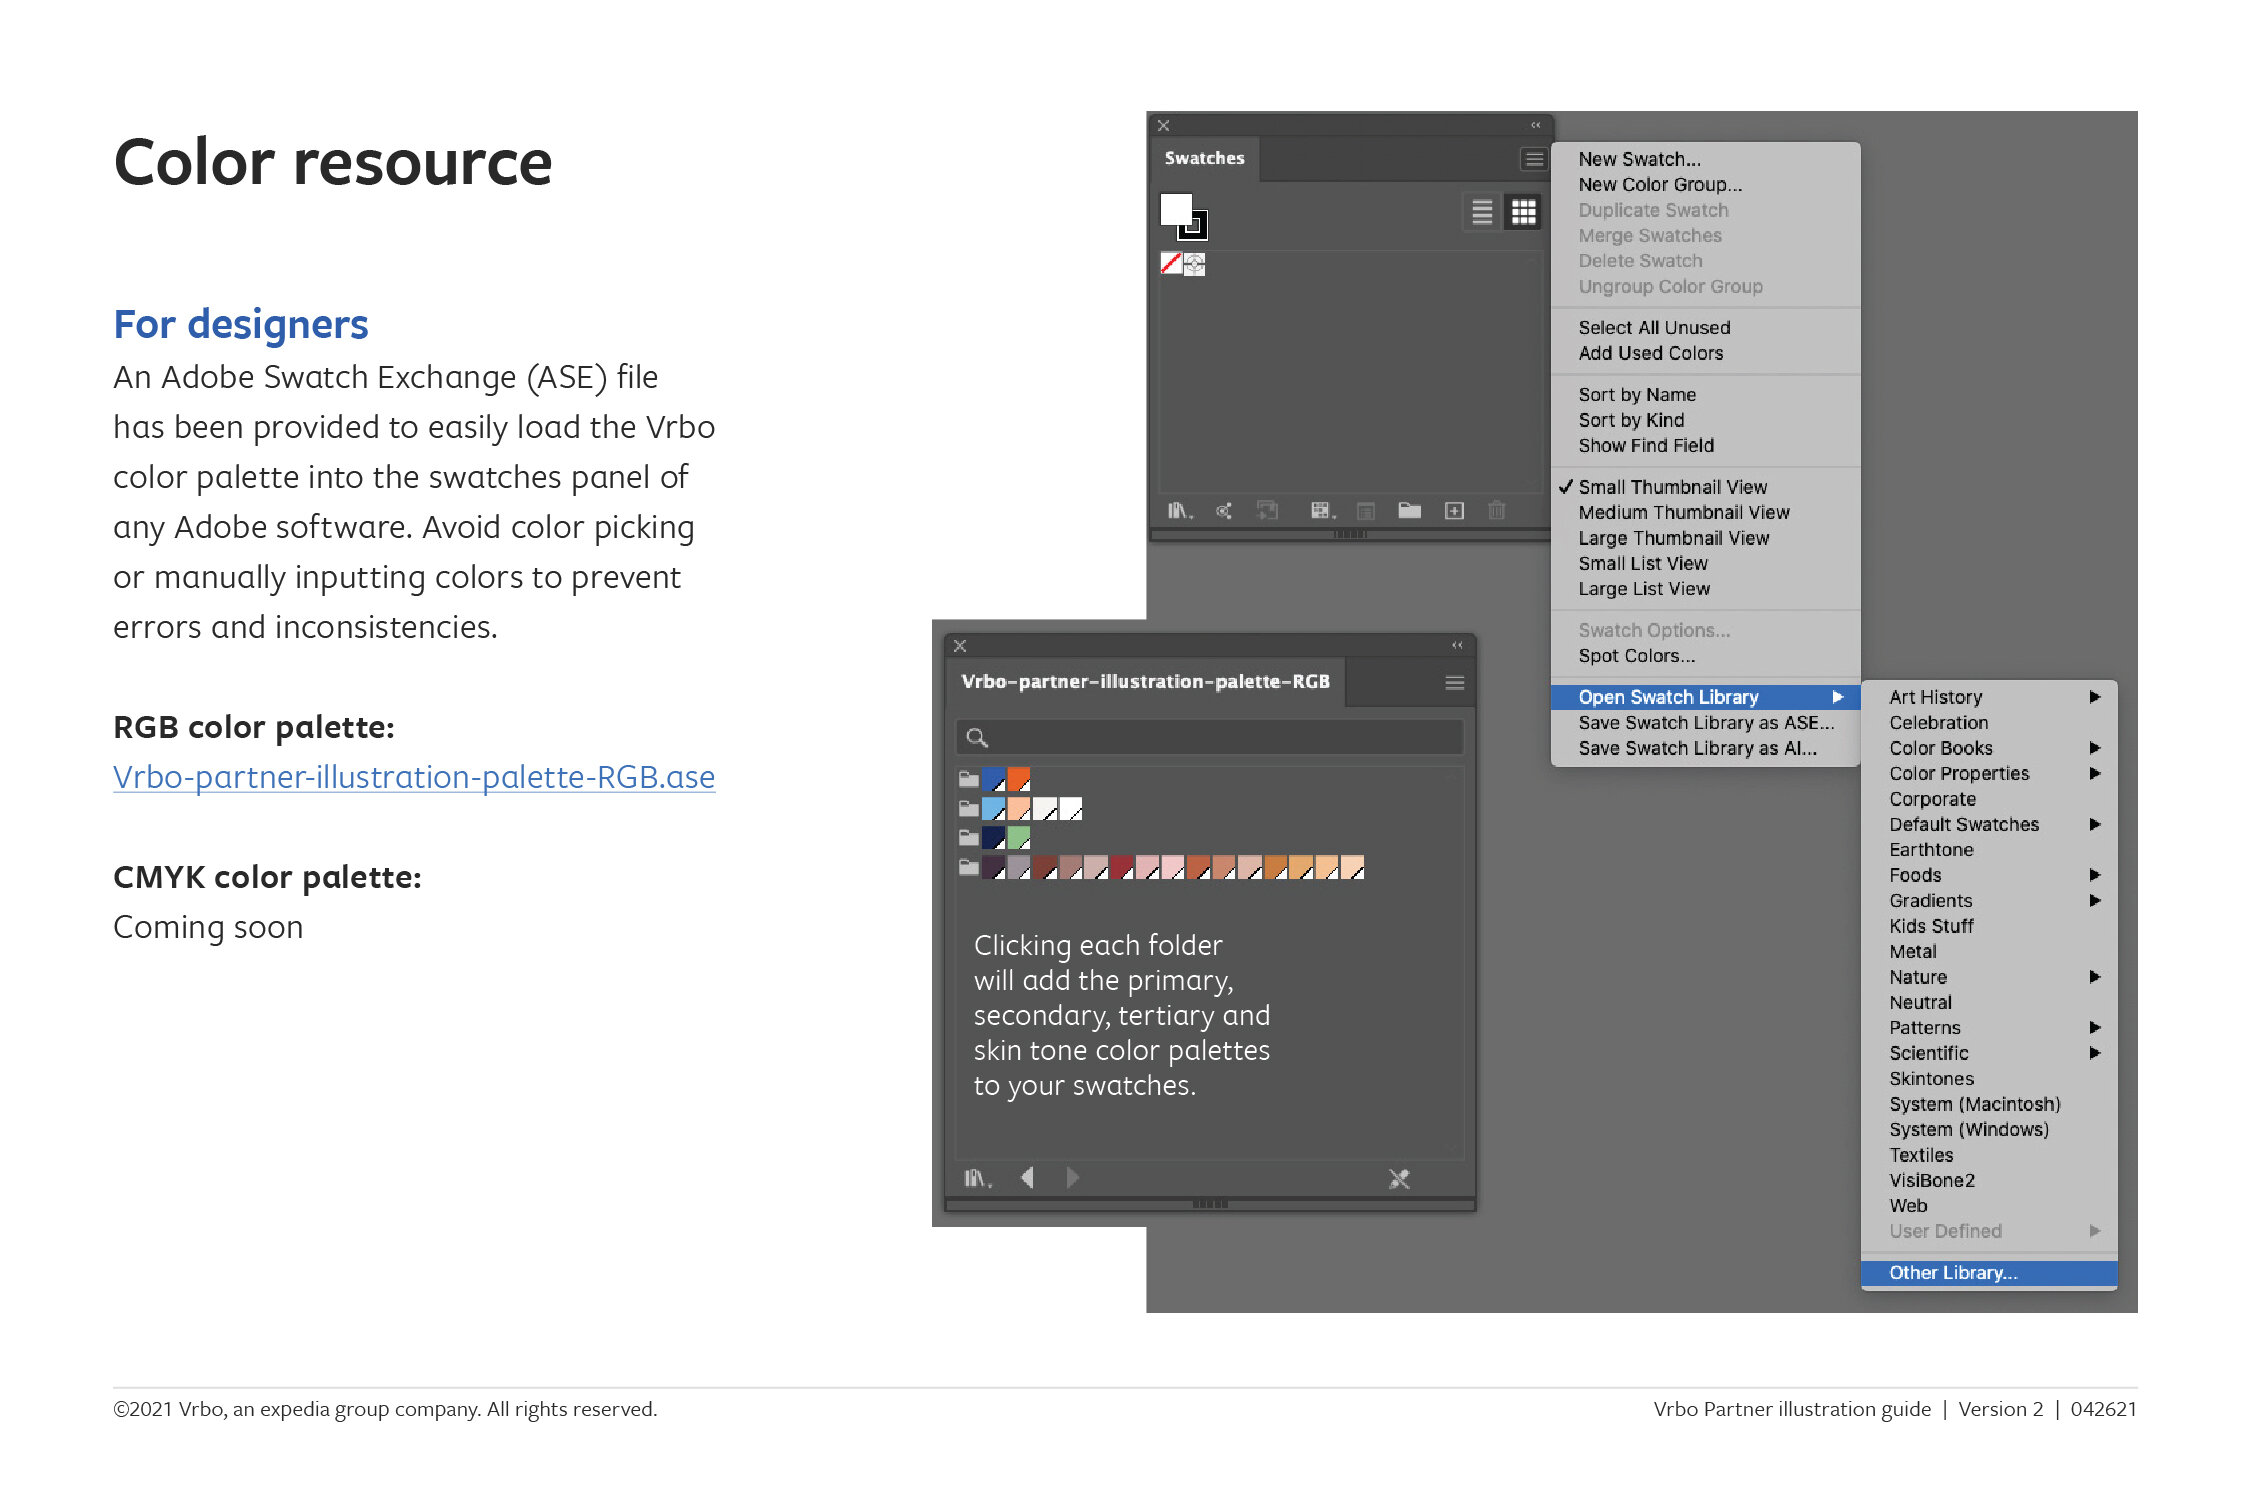Open Swatch Libraries menu icon in Swatches panel
Screen dimensions: 2251x1501
click(1180, 511)
